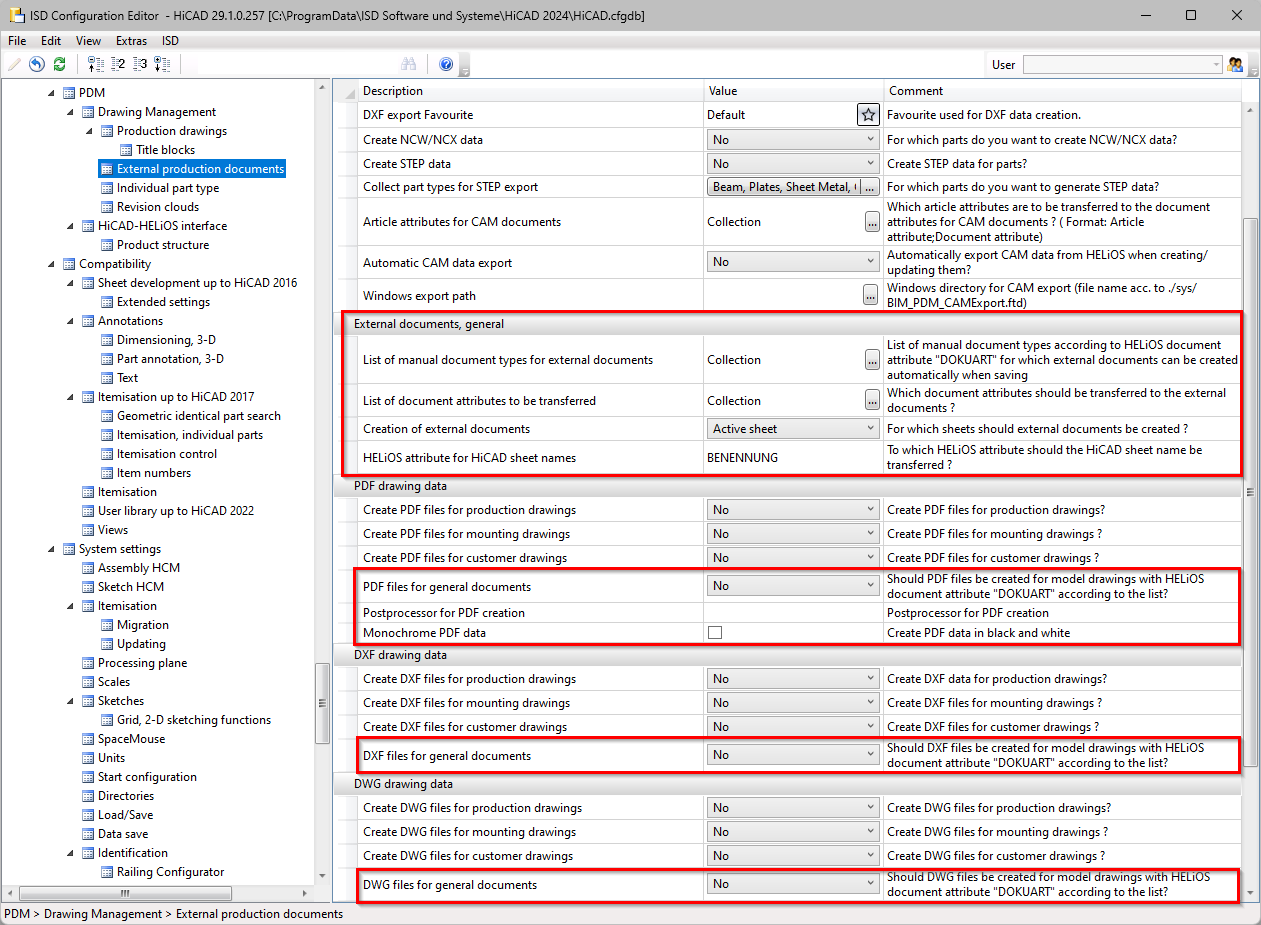
Task: Click the Postprocessor for PDF creation value field
Action: pyautogui.click(x=793, y=612)
